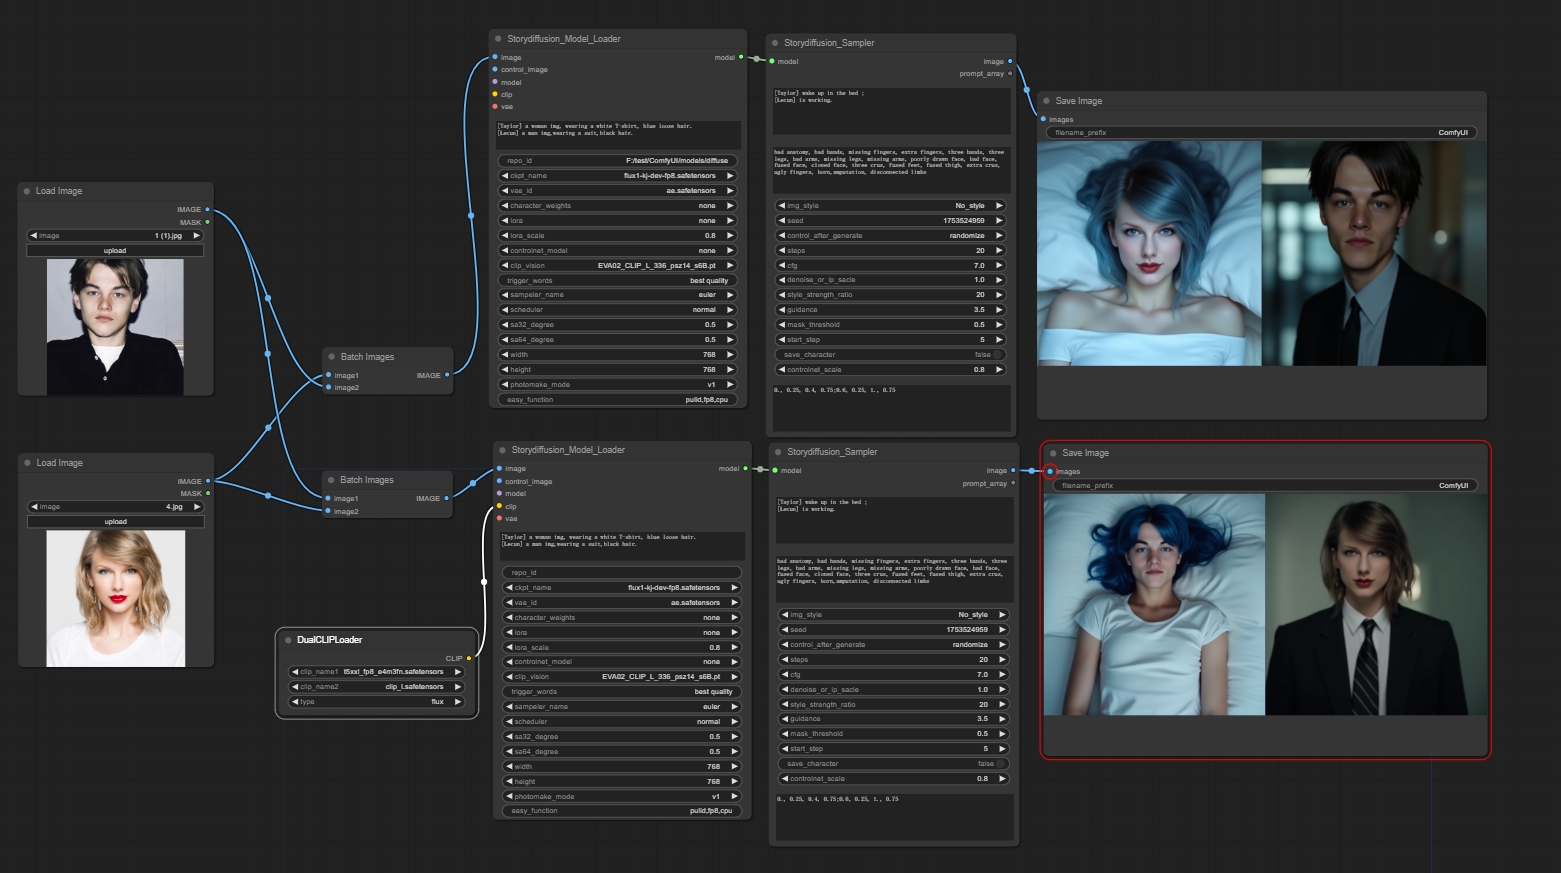This screenshot has width=1561, height=873.
Task: Click IMAGE output port of 1 (1).jpg Load Image
Action: coord(207,209)
